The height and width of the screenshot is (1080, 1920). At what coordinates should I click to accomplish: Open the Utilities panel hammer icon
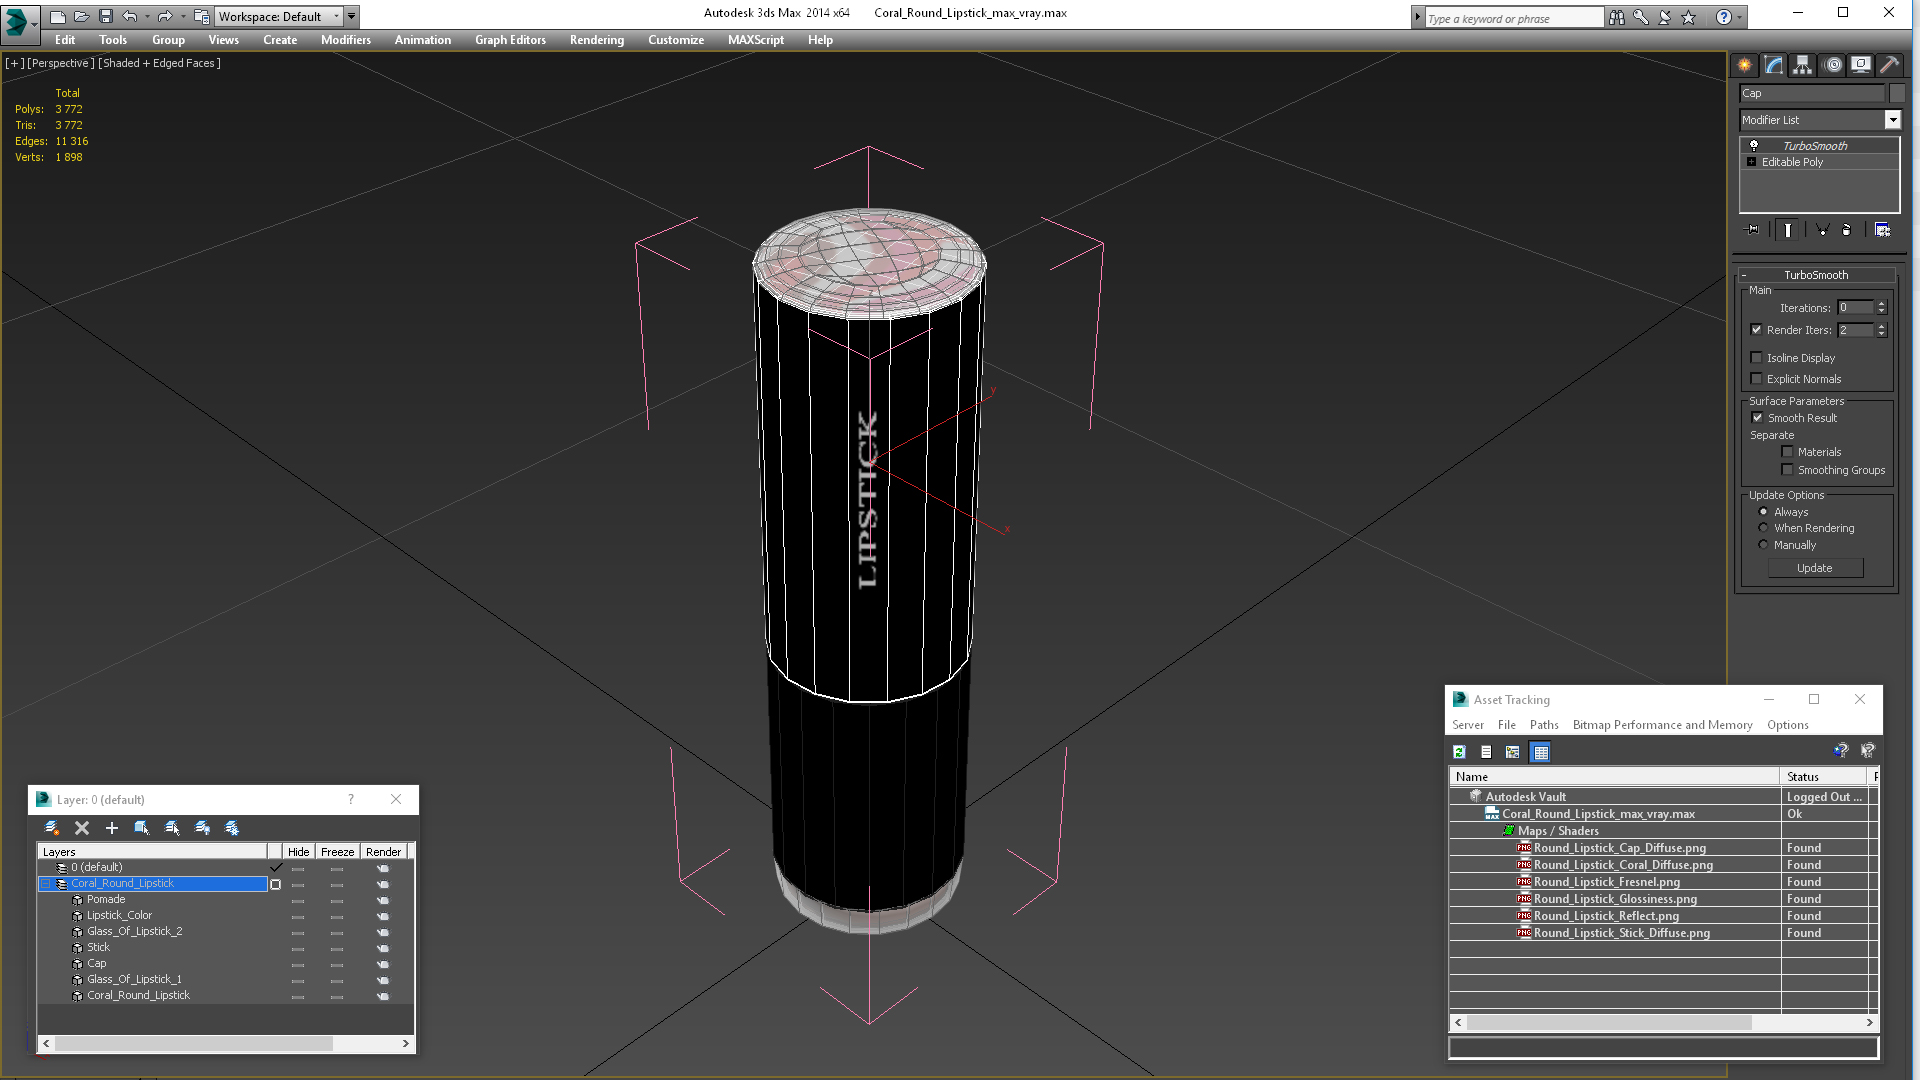pos(1889,65)
